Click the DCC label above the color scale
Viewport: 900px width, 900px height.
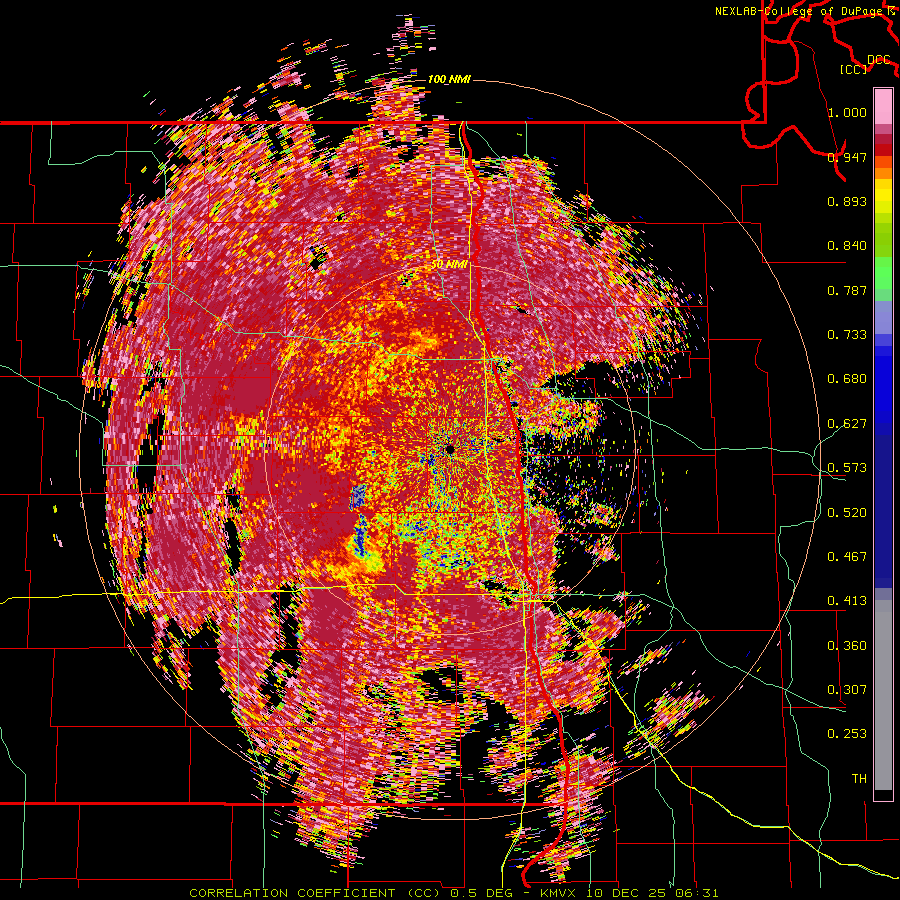878,60
